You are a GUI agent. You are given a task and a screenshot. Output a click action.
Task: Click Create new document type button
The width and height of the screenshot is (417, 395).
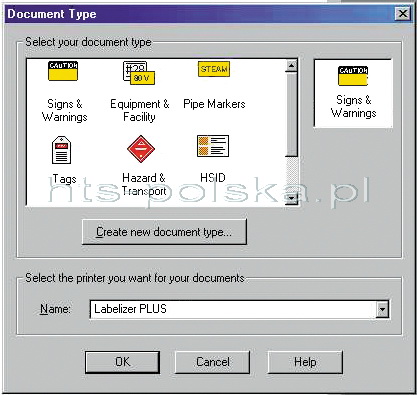tap(164, 232)
